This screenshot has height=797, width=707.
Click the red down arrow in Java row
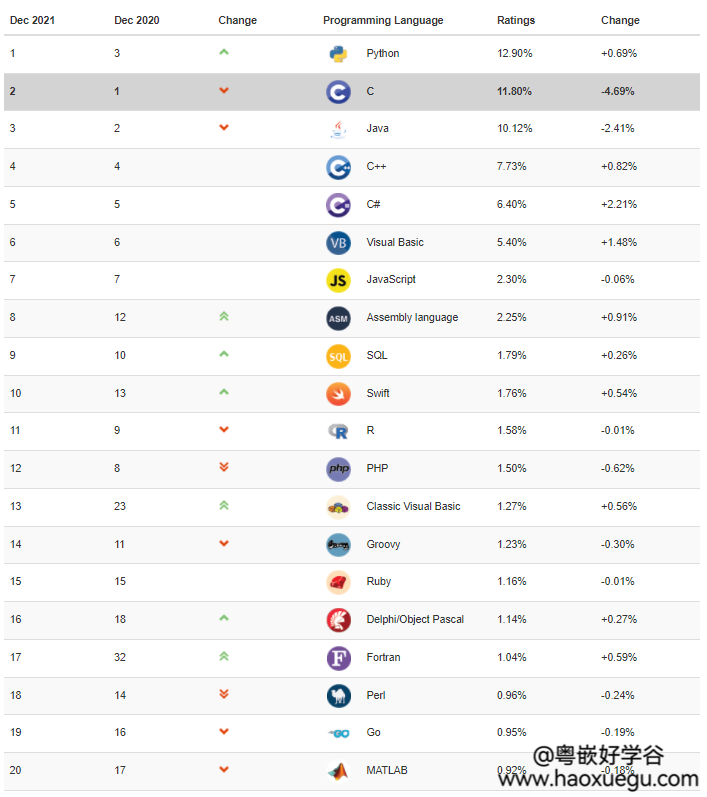224,128
